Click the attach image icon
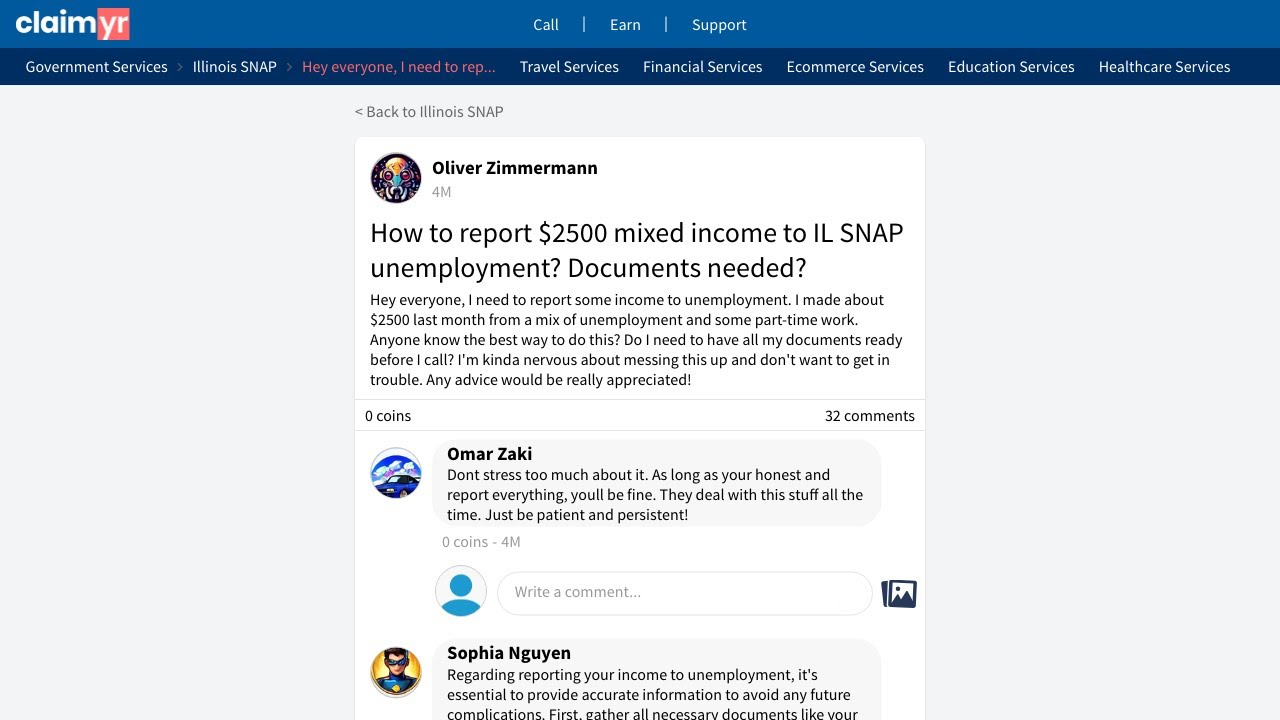This screenshot has height=720, width=1280. tap(899, 593)
